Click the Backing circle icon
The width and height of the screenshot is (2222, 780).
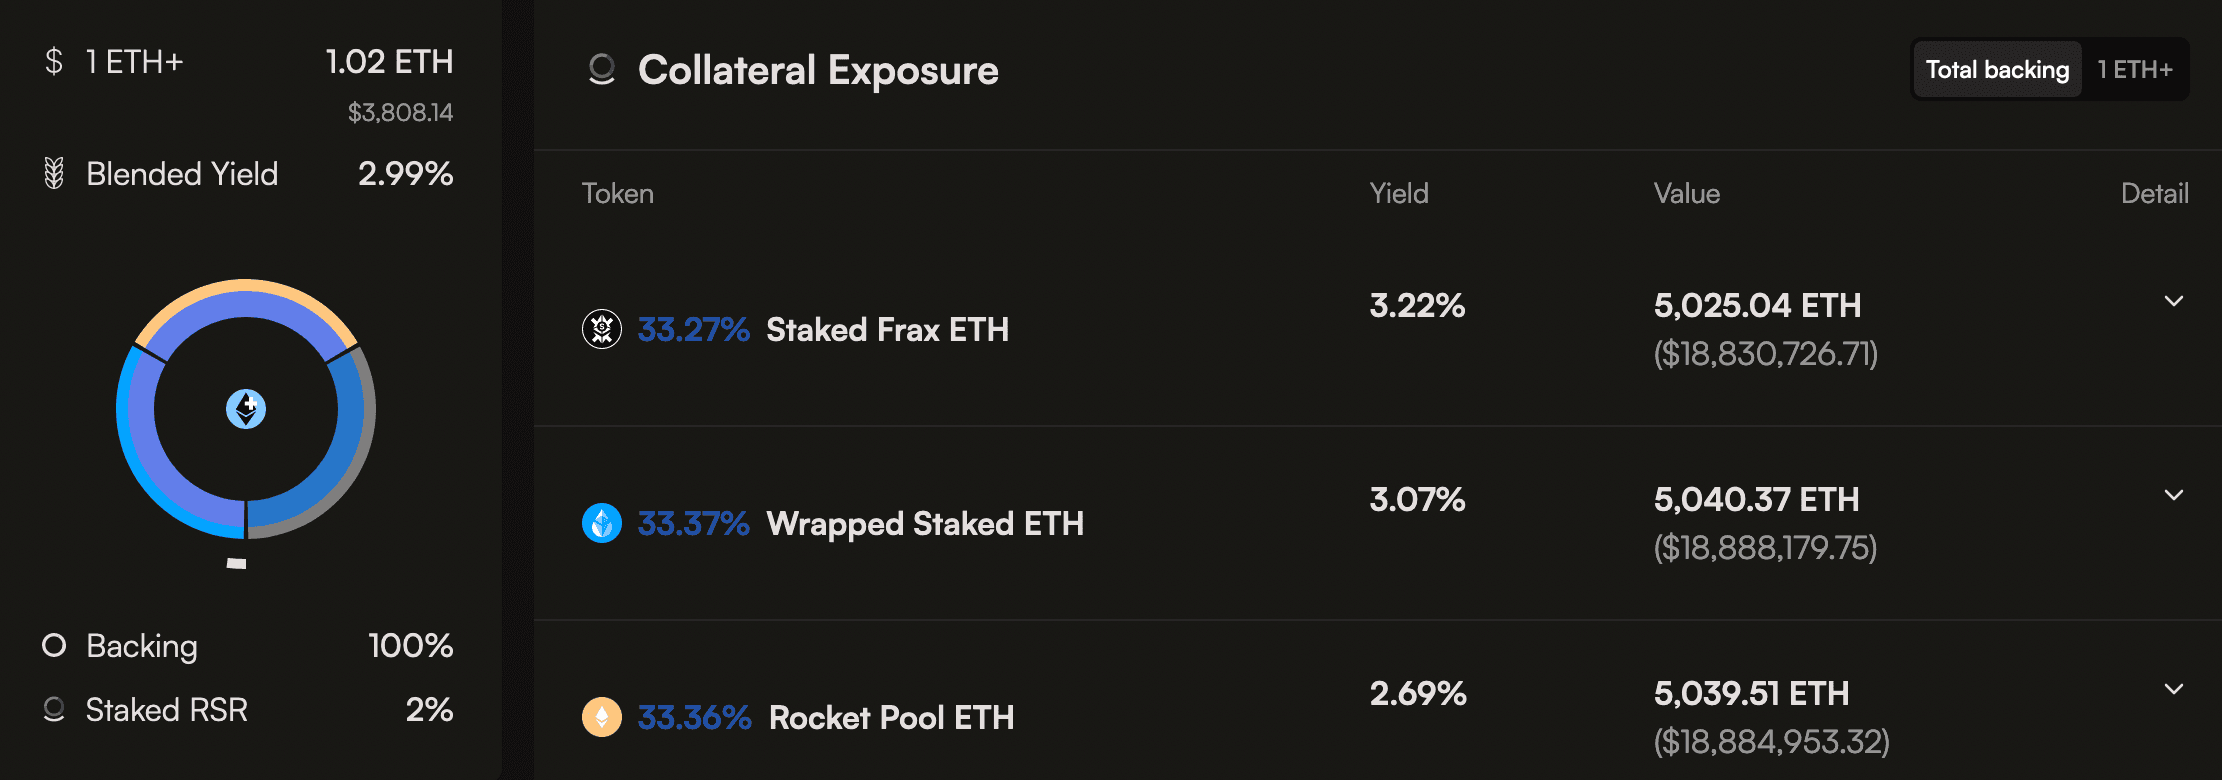tap(54, 646)
